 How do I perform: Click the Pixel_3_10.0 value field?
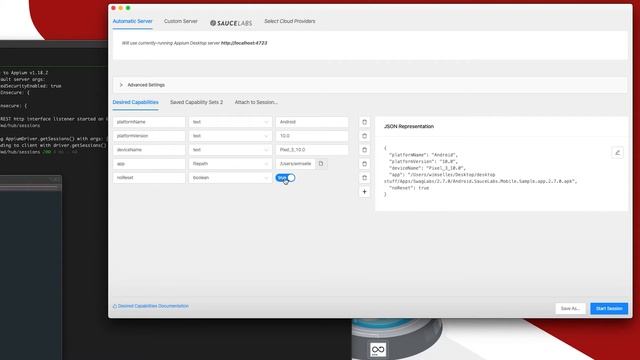click(312, 150)
